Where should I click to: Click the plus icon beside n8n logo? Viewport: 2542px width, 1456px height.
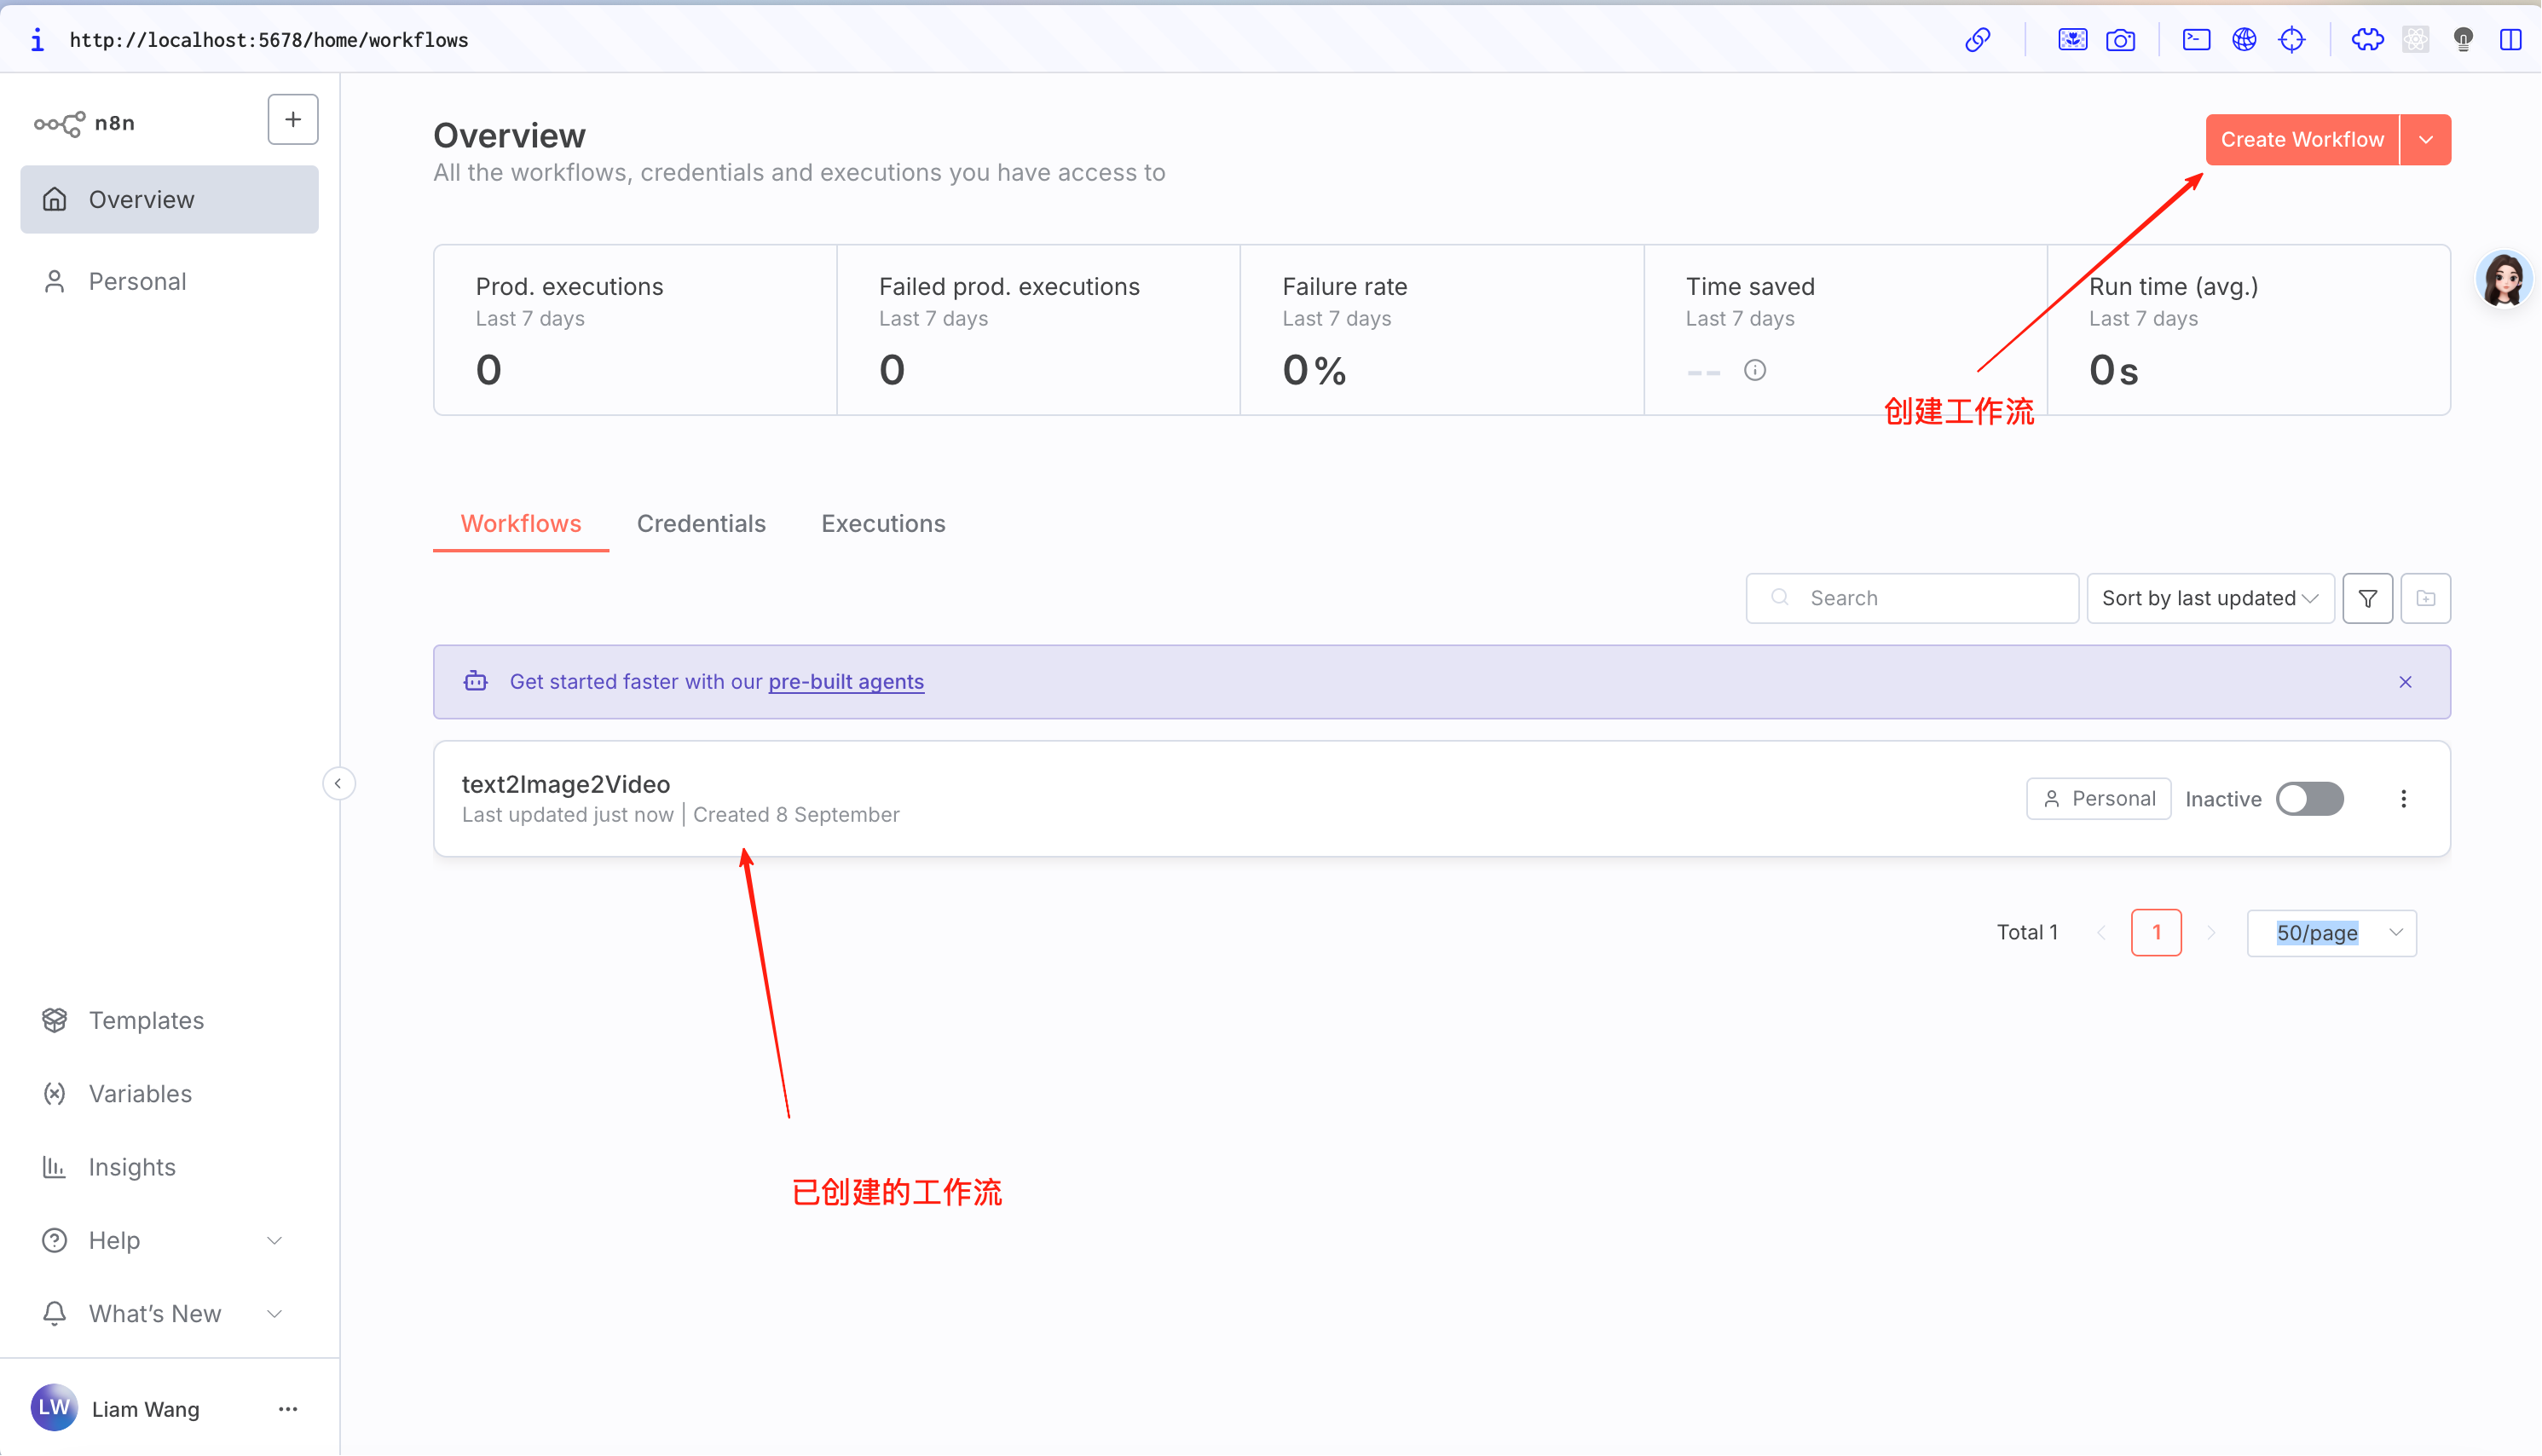[x=292, y=120]
